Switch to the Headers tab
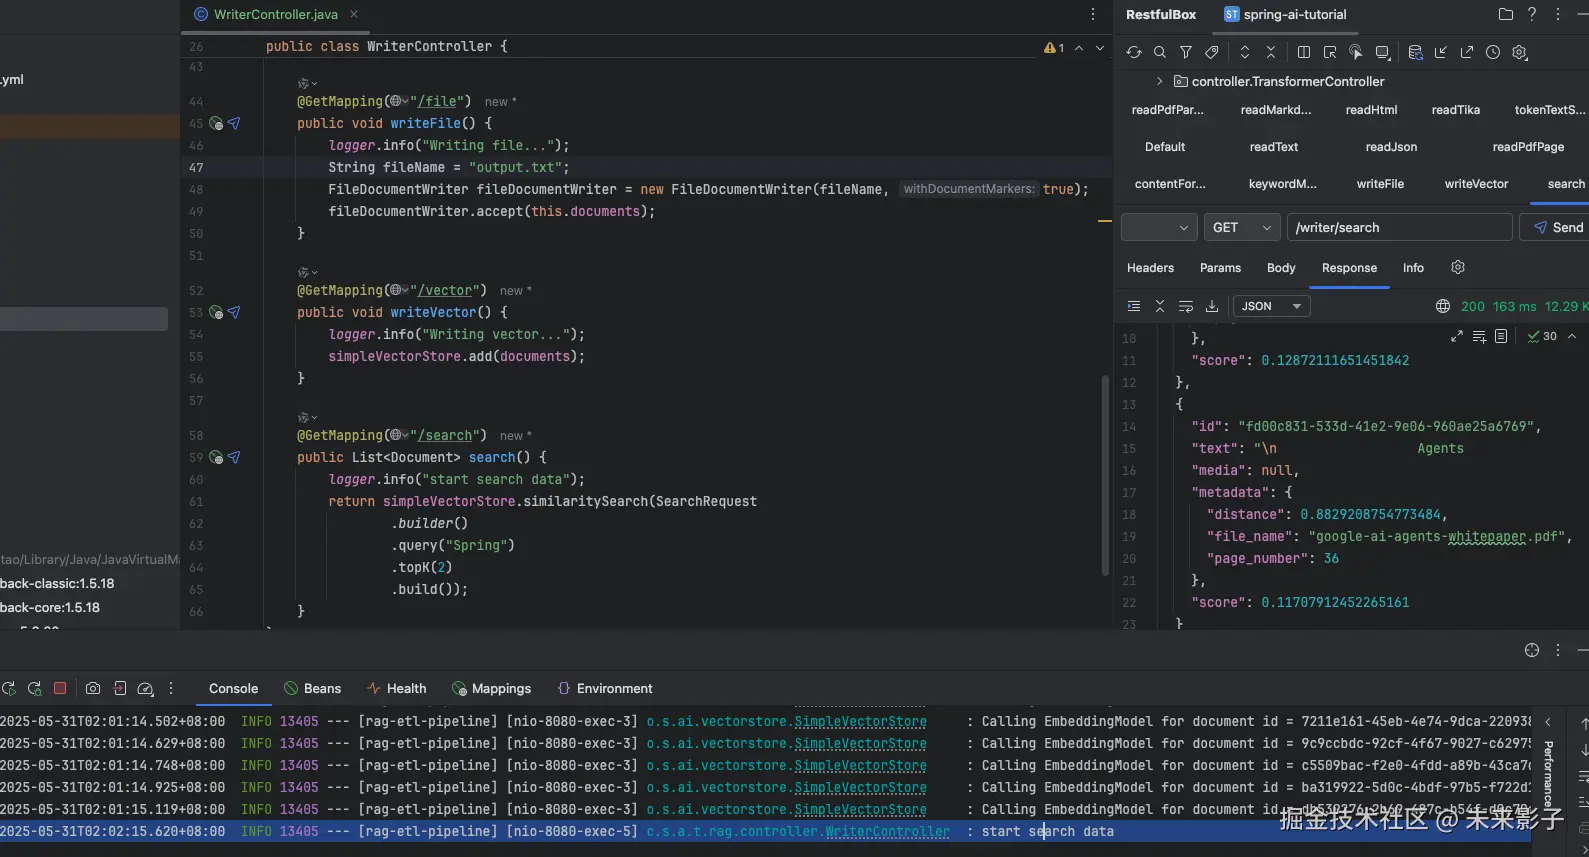 tap(1150, 268)
